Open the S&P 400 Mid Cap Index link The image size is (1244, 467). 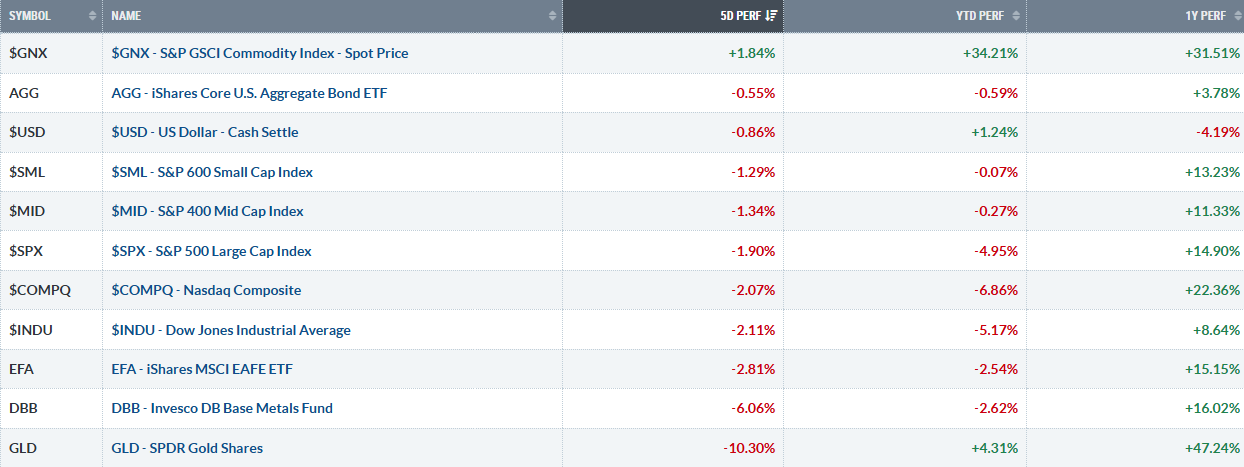tap(207, 211)
